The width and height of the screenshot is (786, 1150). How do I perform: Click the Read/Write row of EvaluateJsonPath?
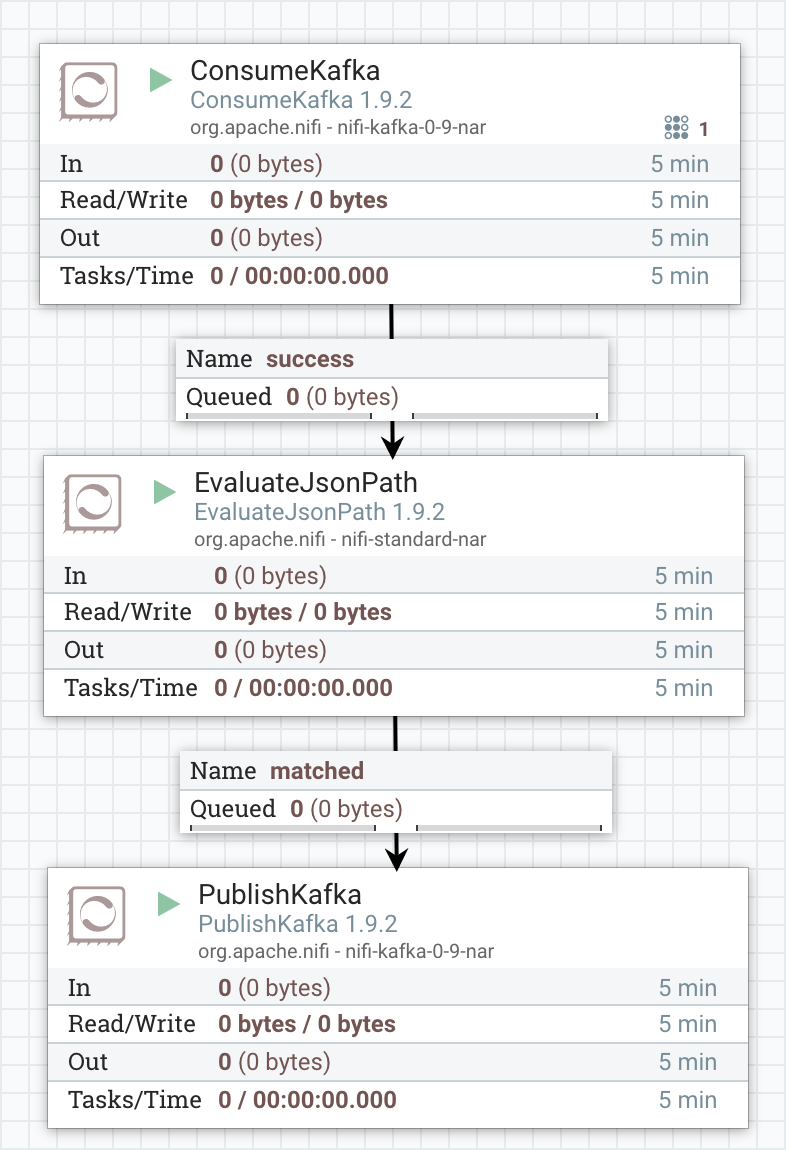point(394,612)
